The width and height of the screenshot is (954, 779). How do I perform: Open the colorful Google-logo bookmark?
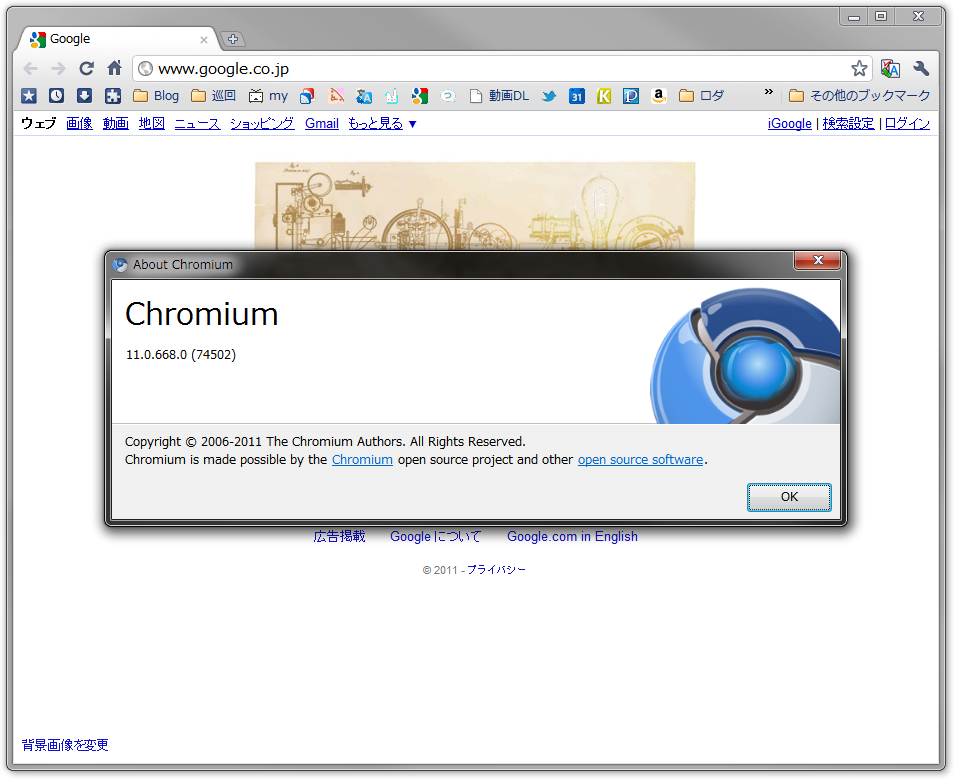(419, 96)
